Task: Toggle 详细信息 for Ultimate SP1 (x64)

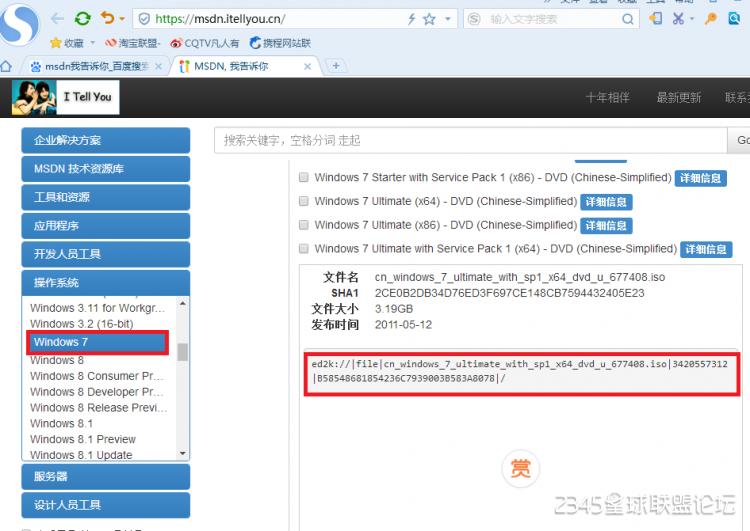Action: tap(706, 249)
